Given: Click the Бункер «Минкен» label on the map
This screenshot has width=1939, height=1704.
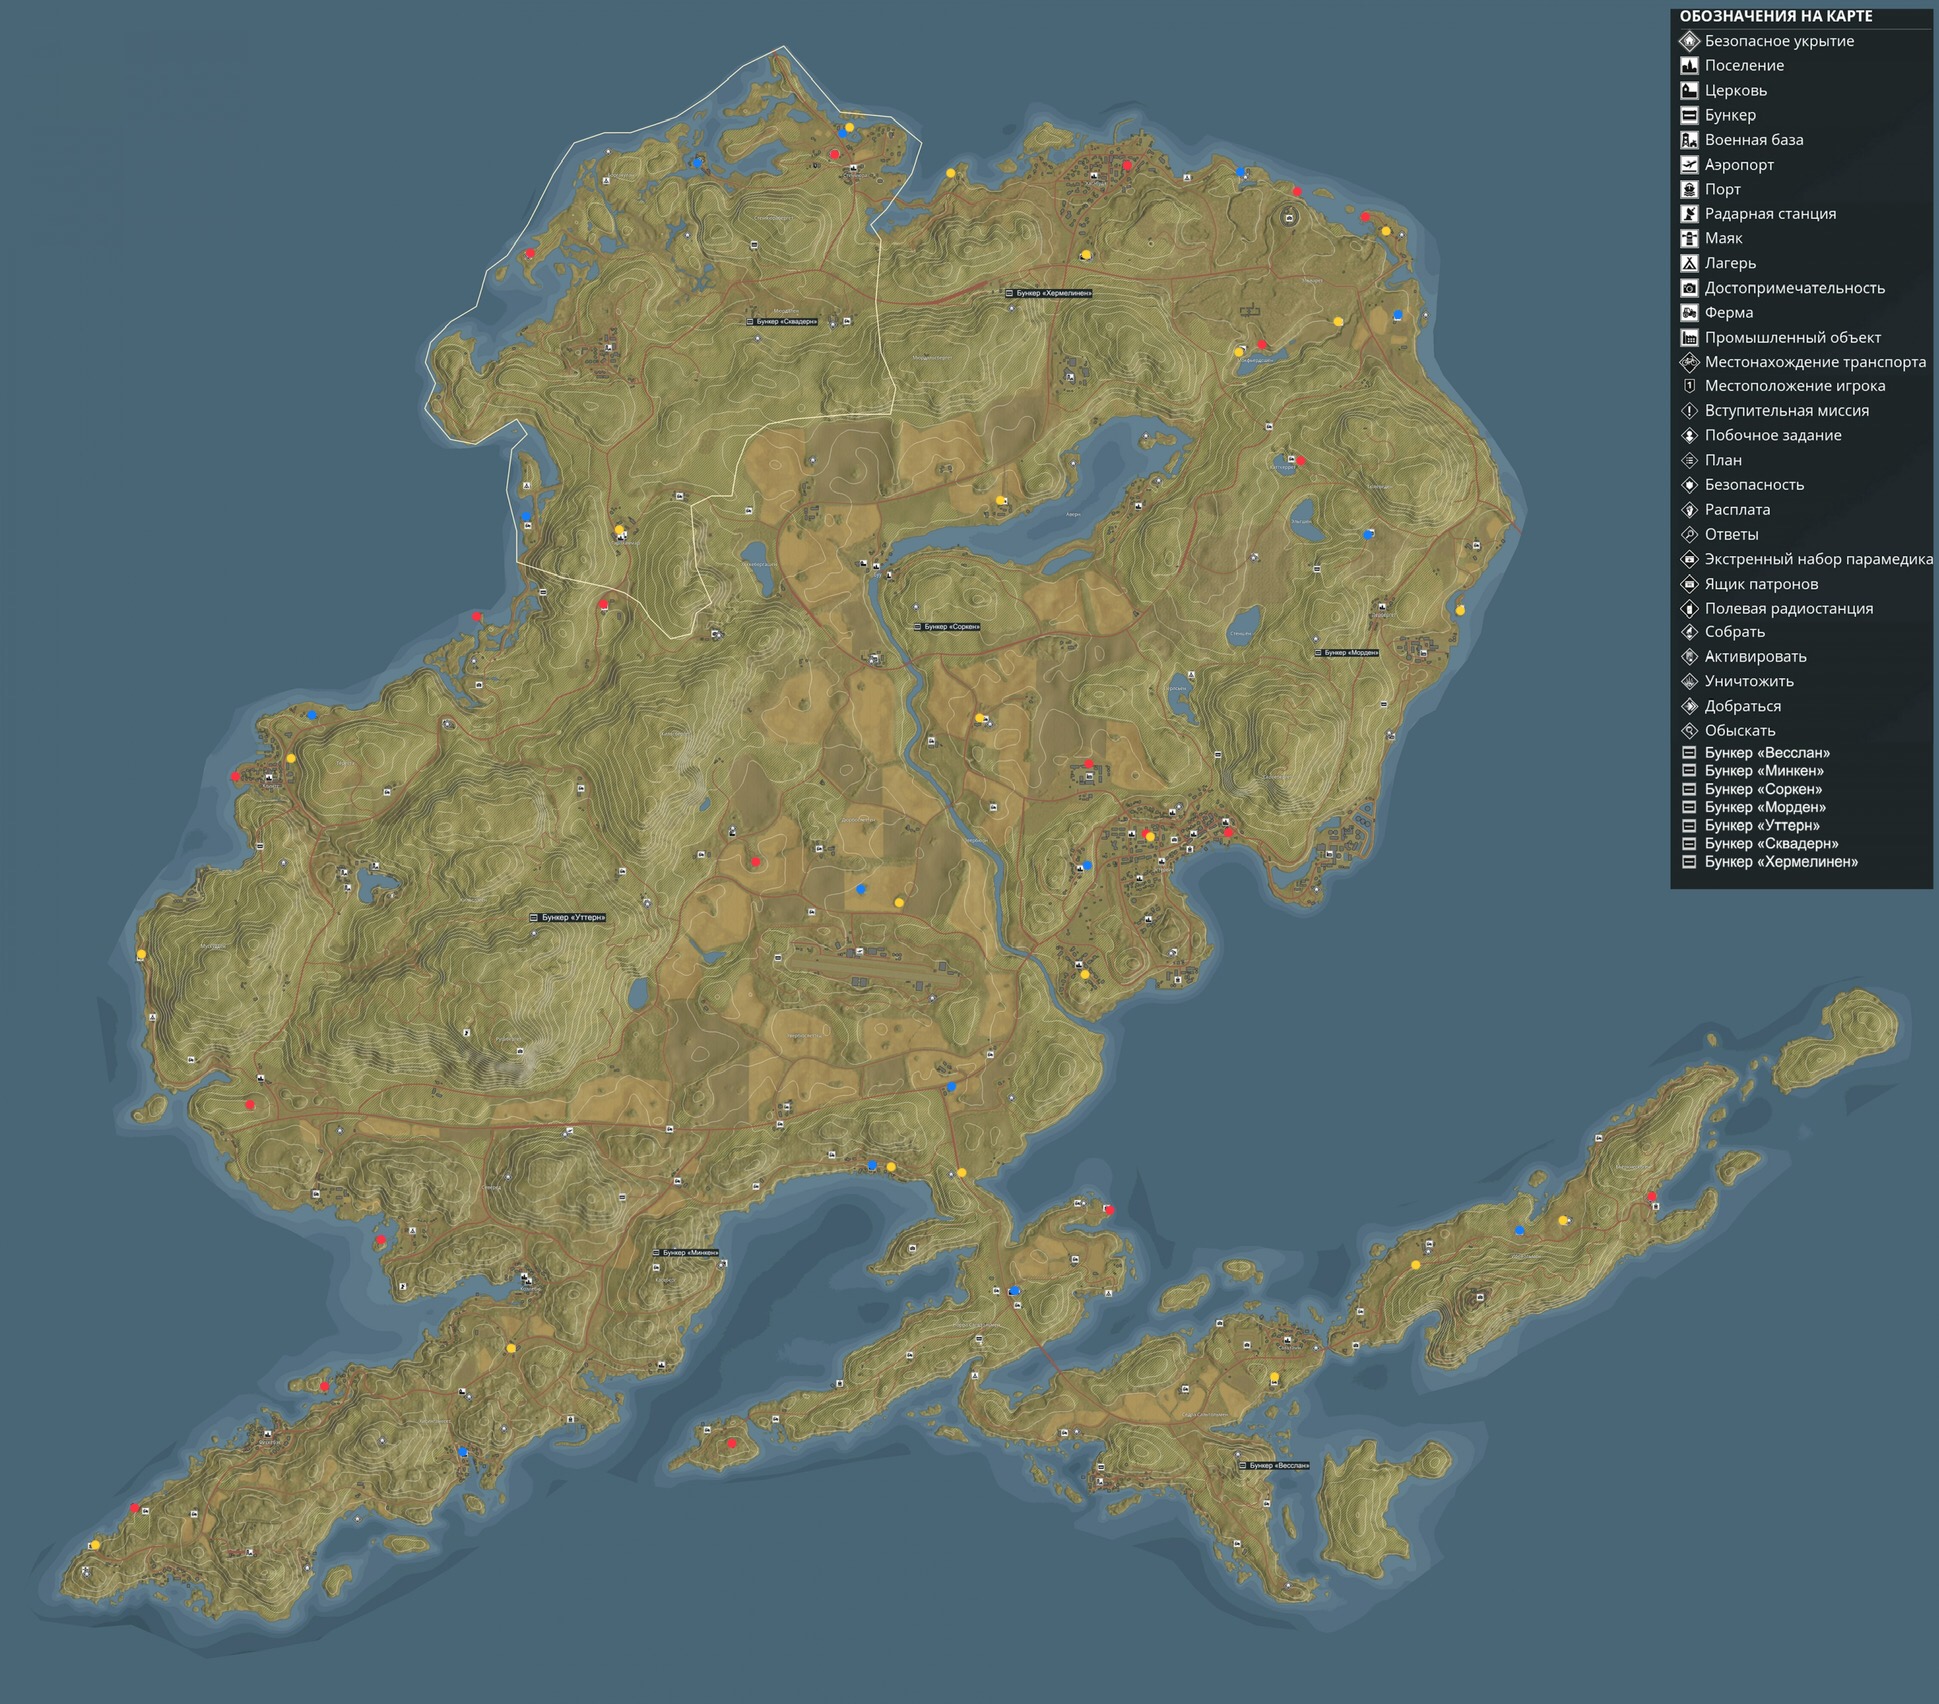Looking at the screenshot, I should pyautogui.click(x=686, y=1252).
